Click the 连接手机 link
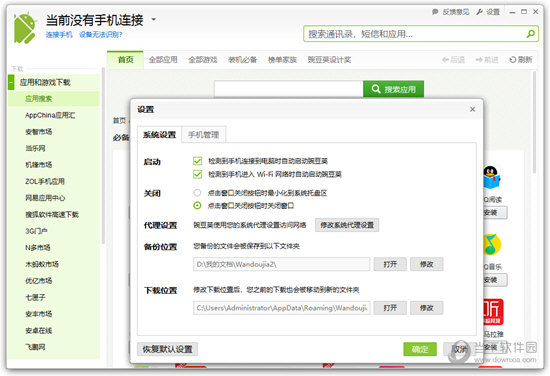 click(x=59, y=34)
